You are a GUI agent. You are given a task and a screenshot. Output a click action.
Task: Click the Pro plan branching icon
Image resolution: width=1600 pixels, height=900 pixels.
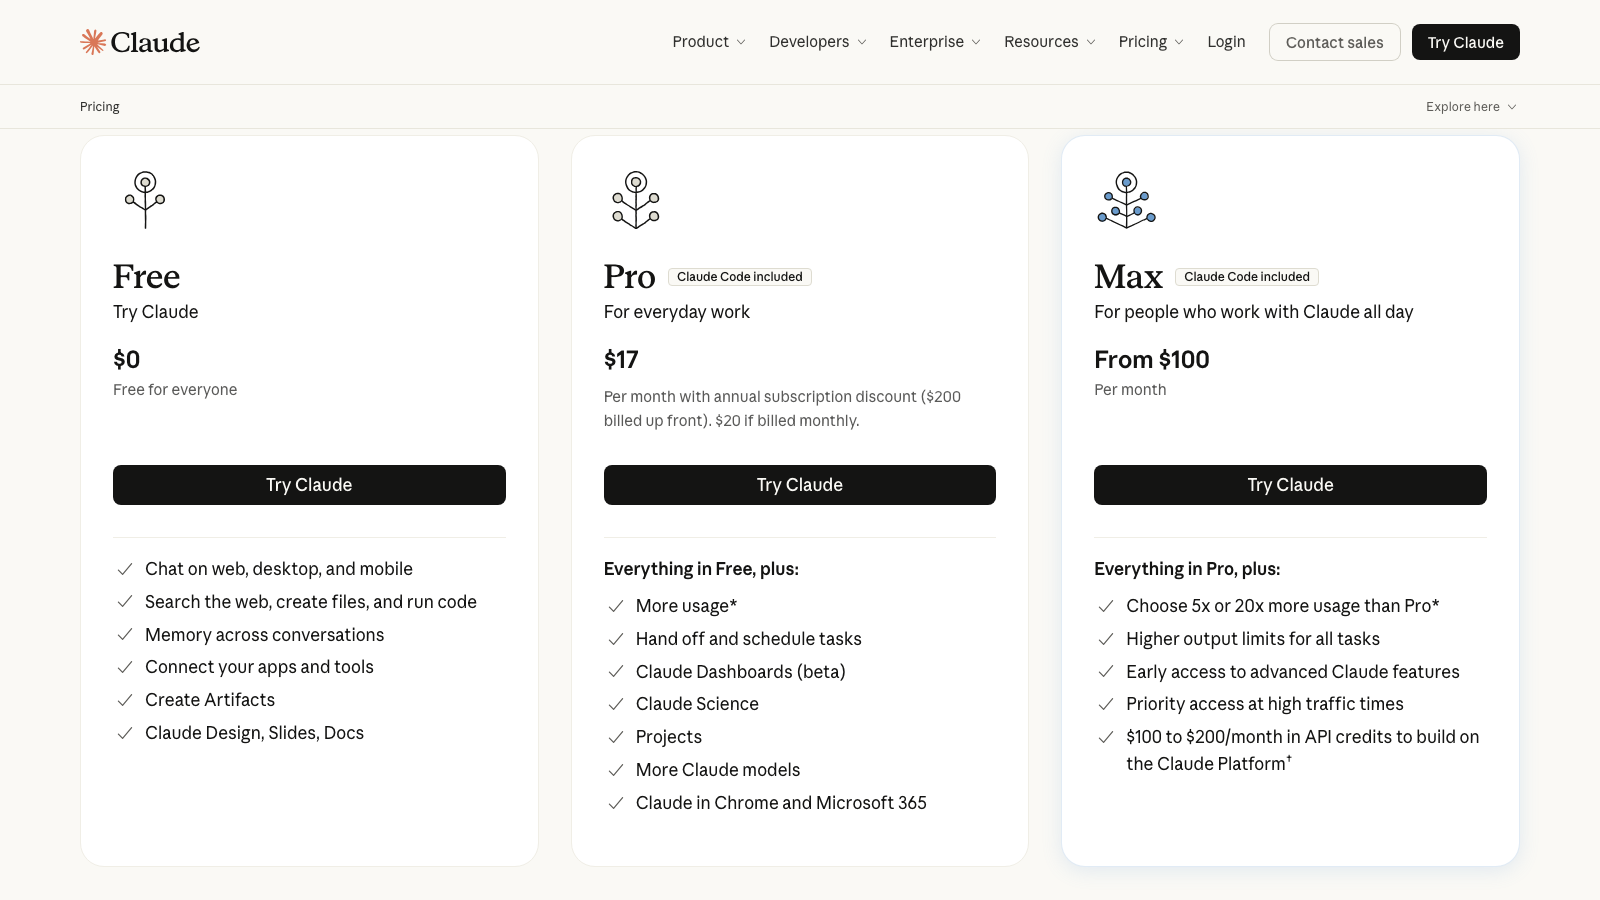click(636, 200)
